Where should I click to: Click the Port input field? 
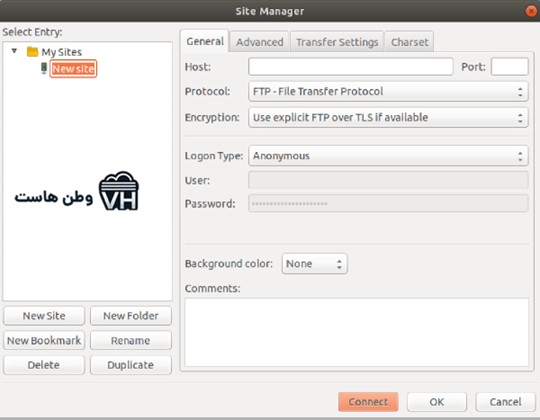click(510, 66)
